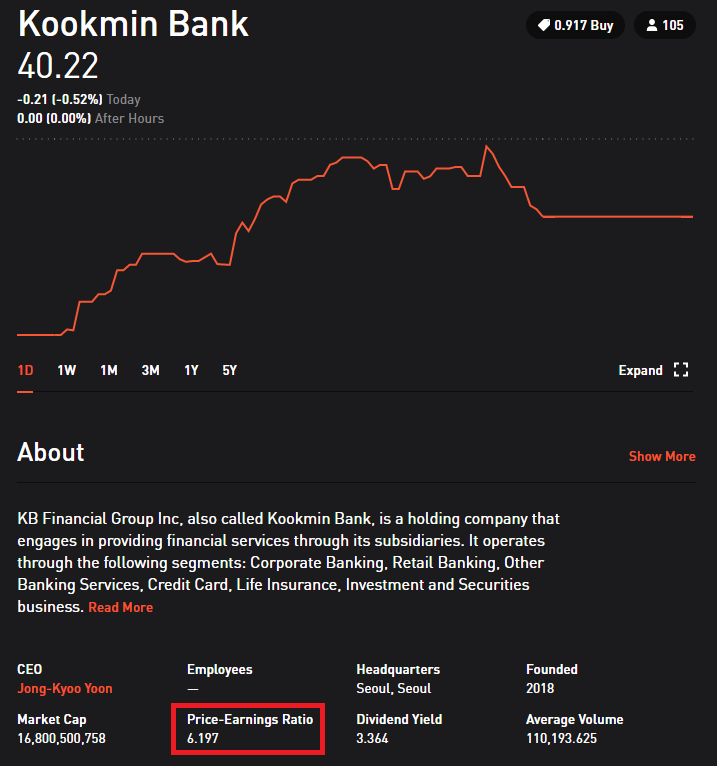
Task: Select the 1D chart range tab
Action: click(x=25, y=370)
